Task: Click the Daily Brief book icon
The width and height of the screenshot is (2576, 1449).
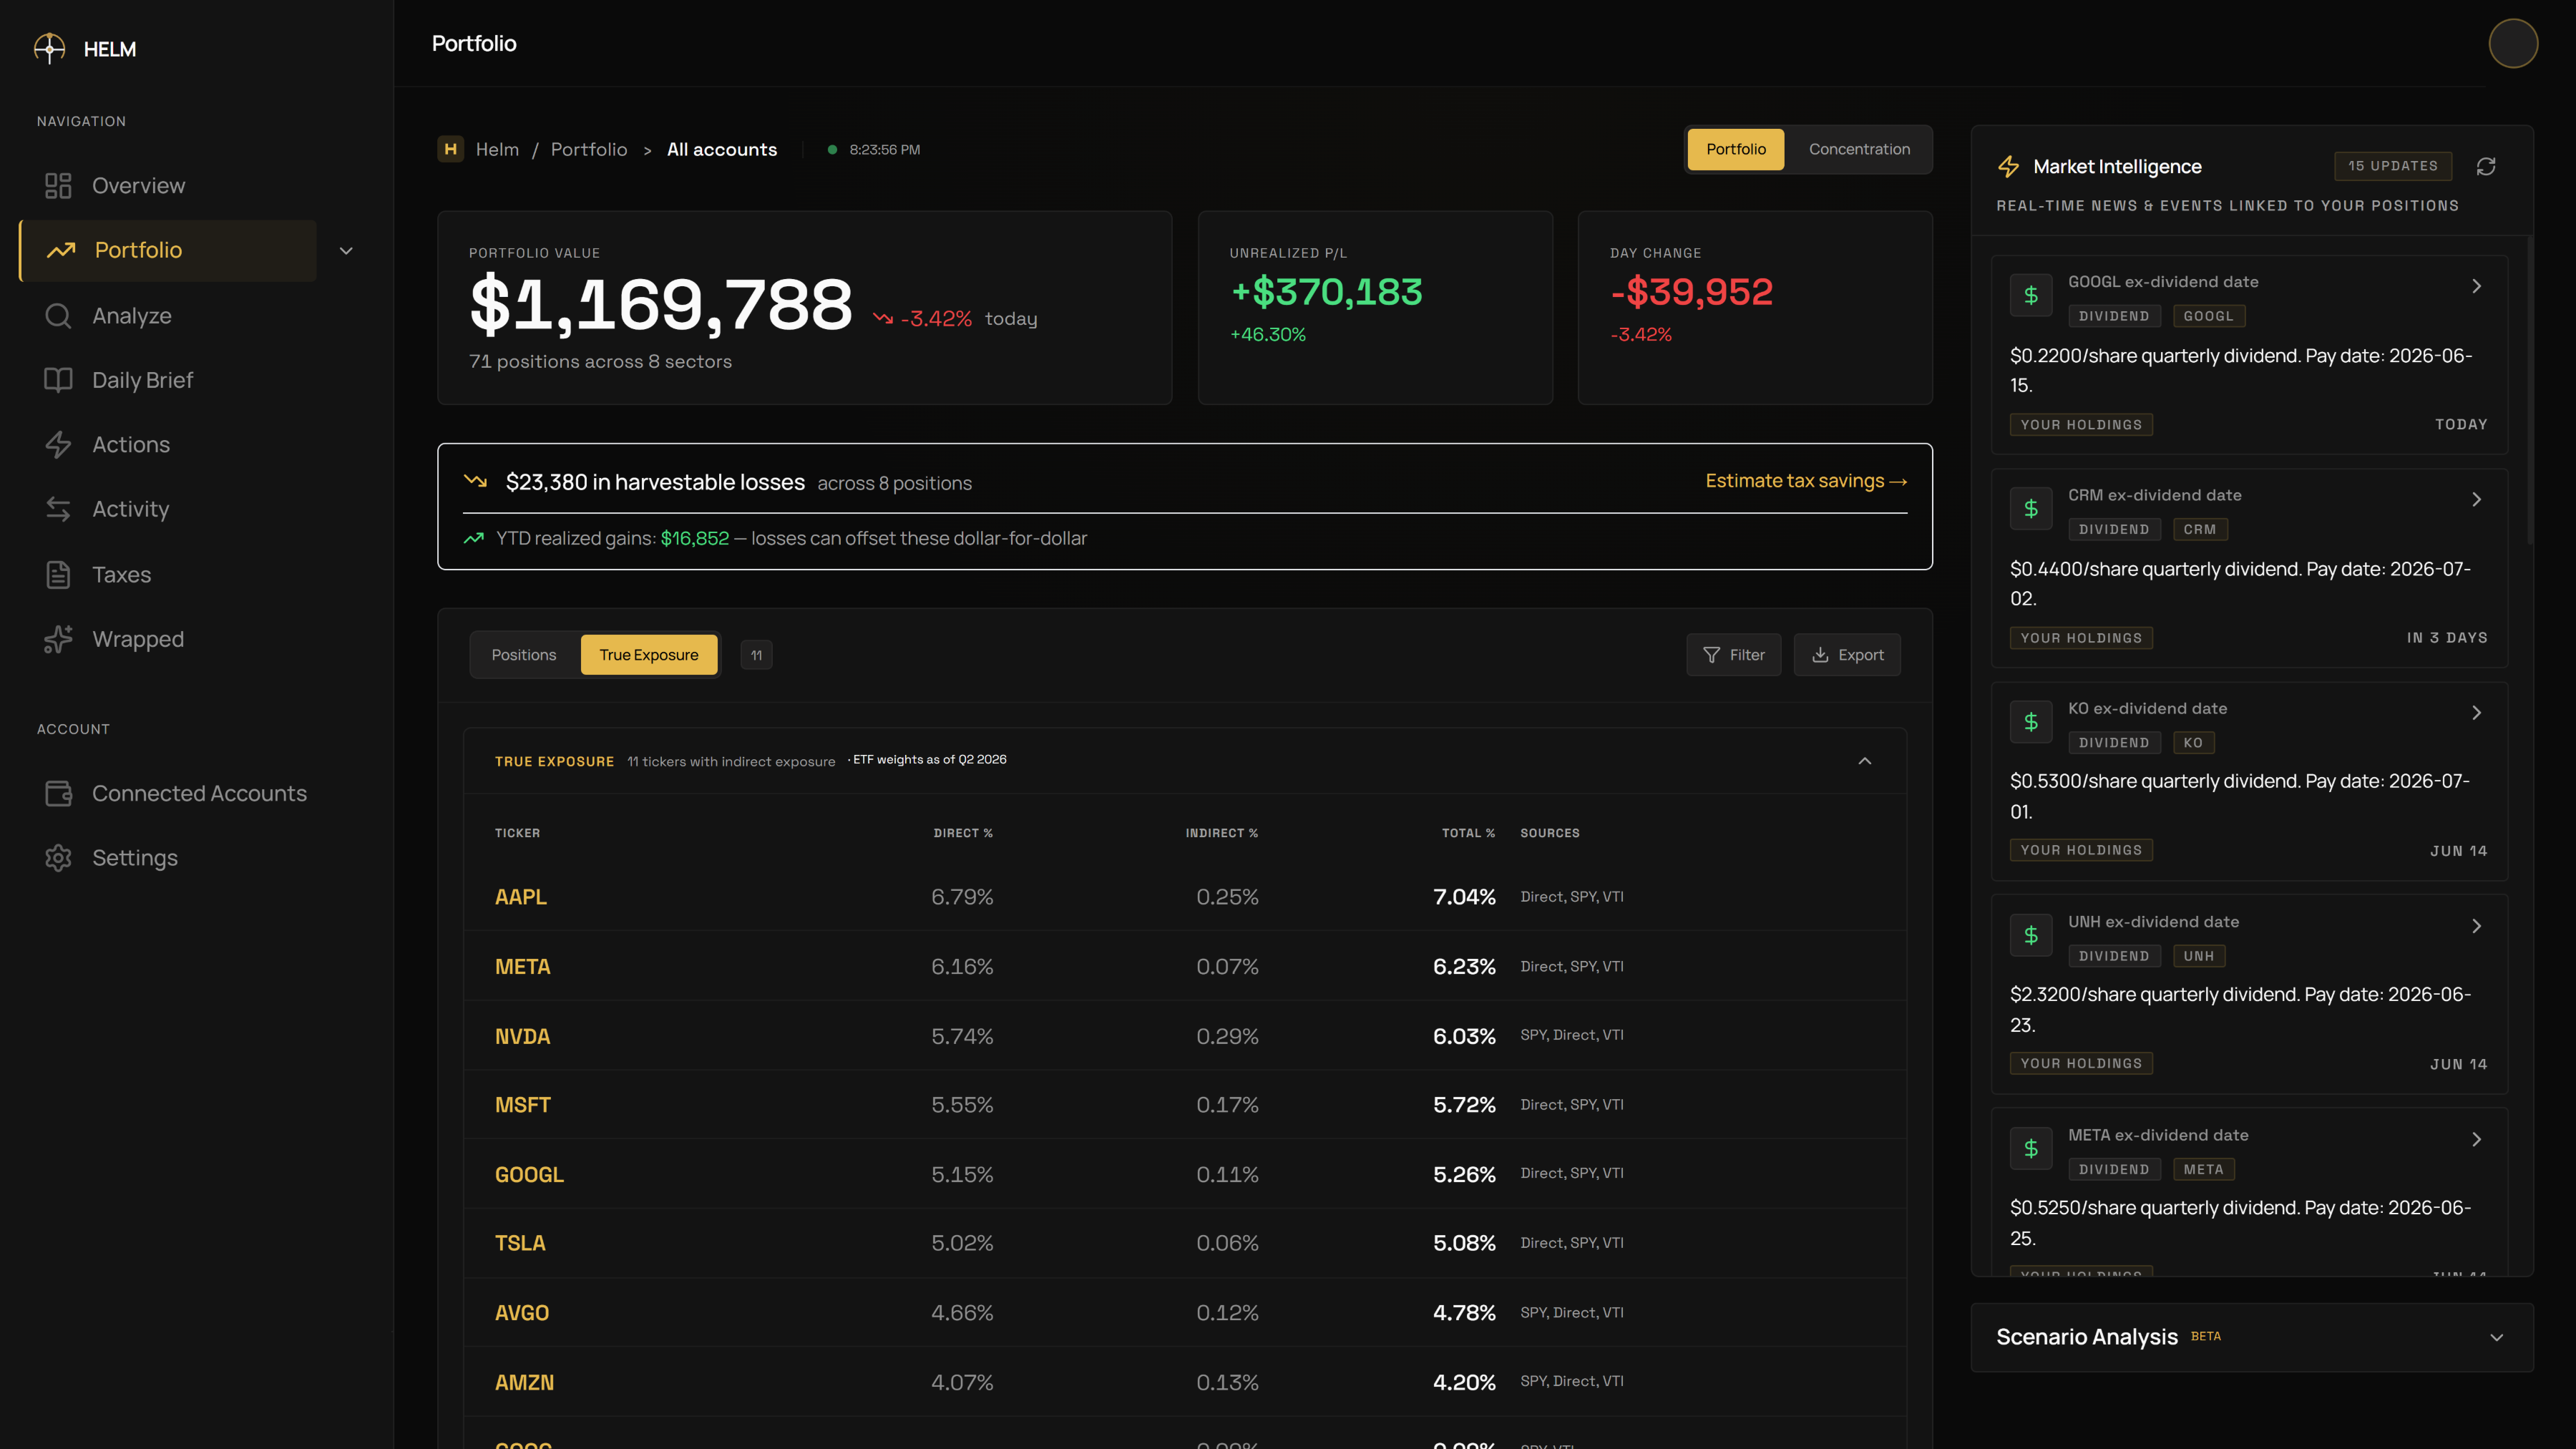Action: pyautogui.click(x=58, y=380)
